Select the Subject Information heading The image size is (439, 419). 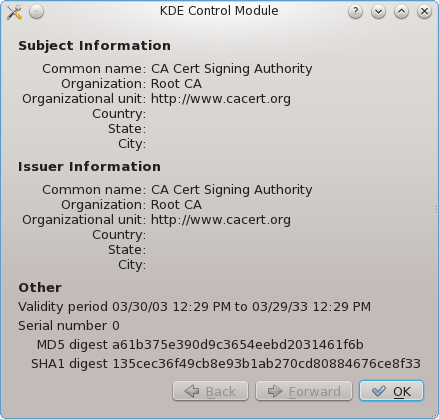(94, 46)
